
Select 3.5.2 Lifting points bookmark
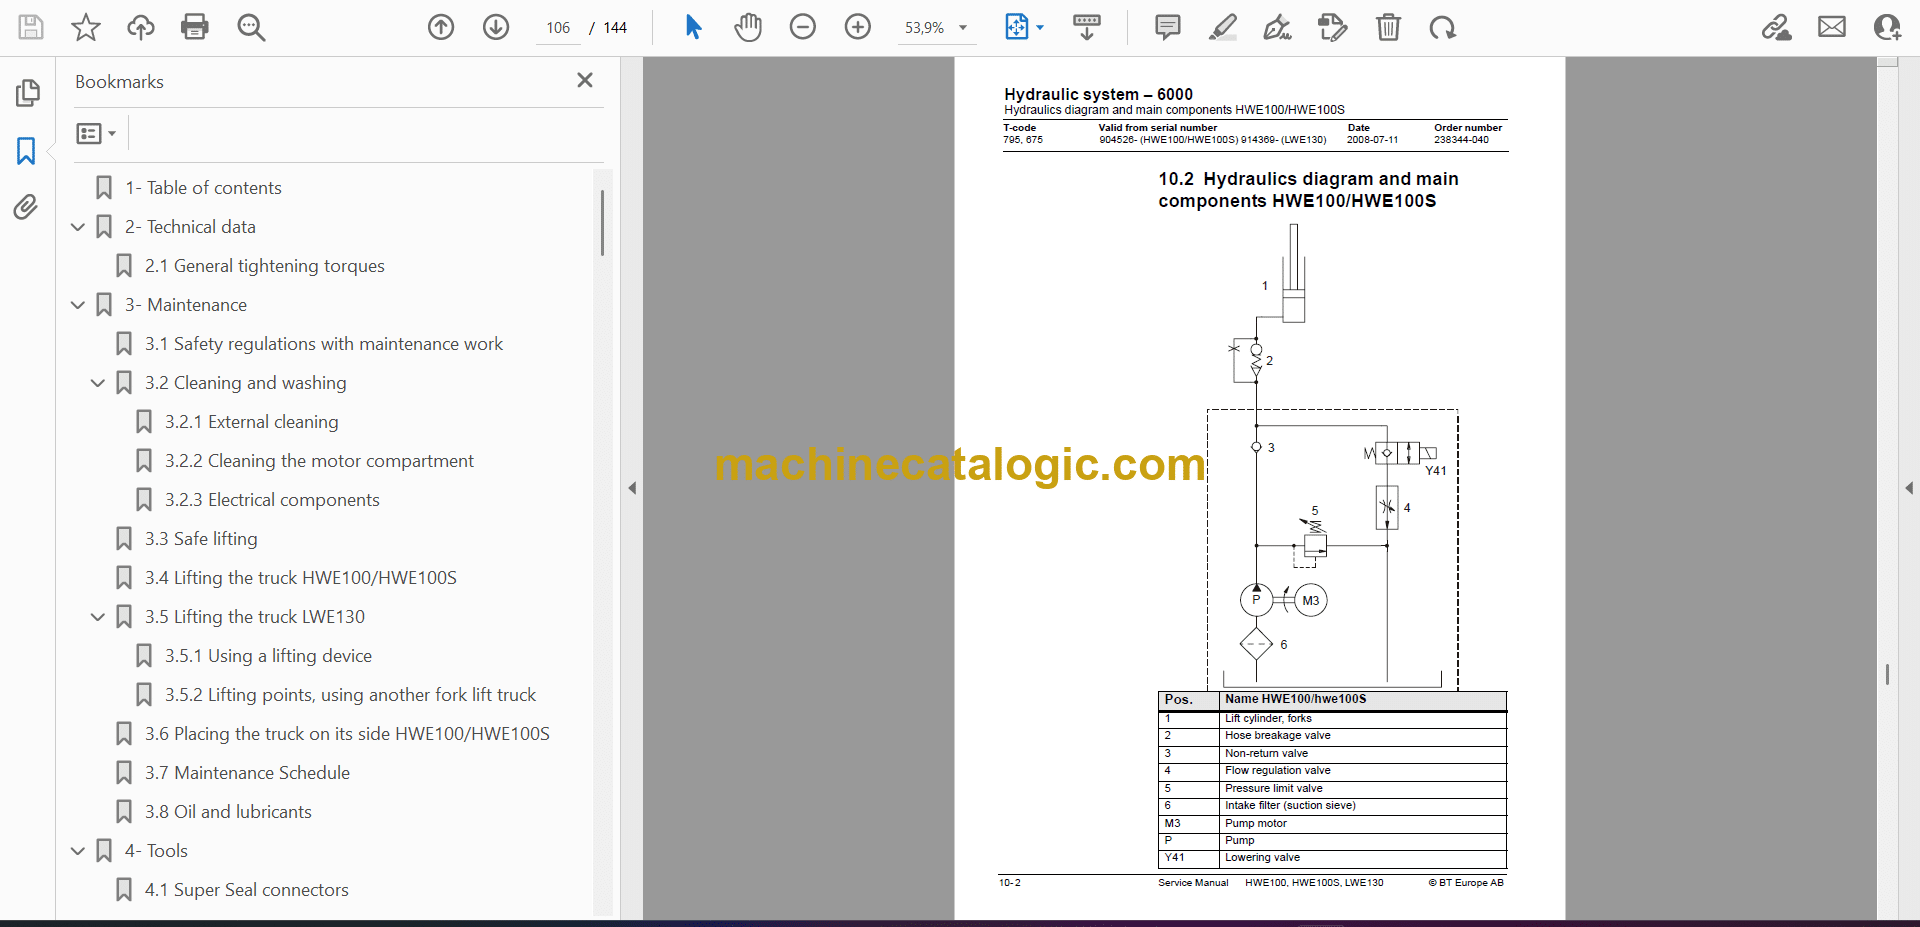point(350,695)
